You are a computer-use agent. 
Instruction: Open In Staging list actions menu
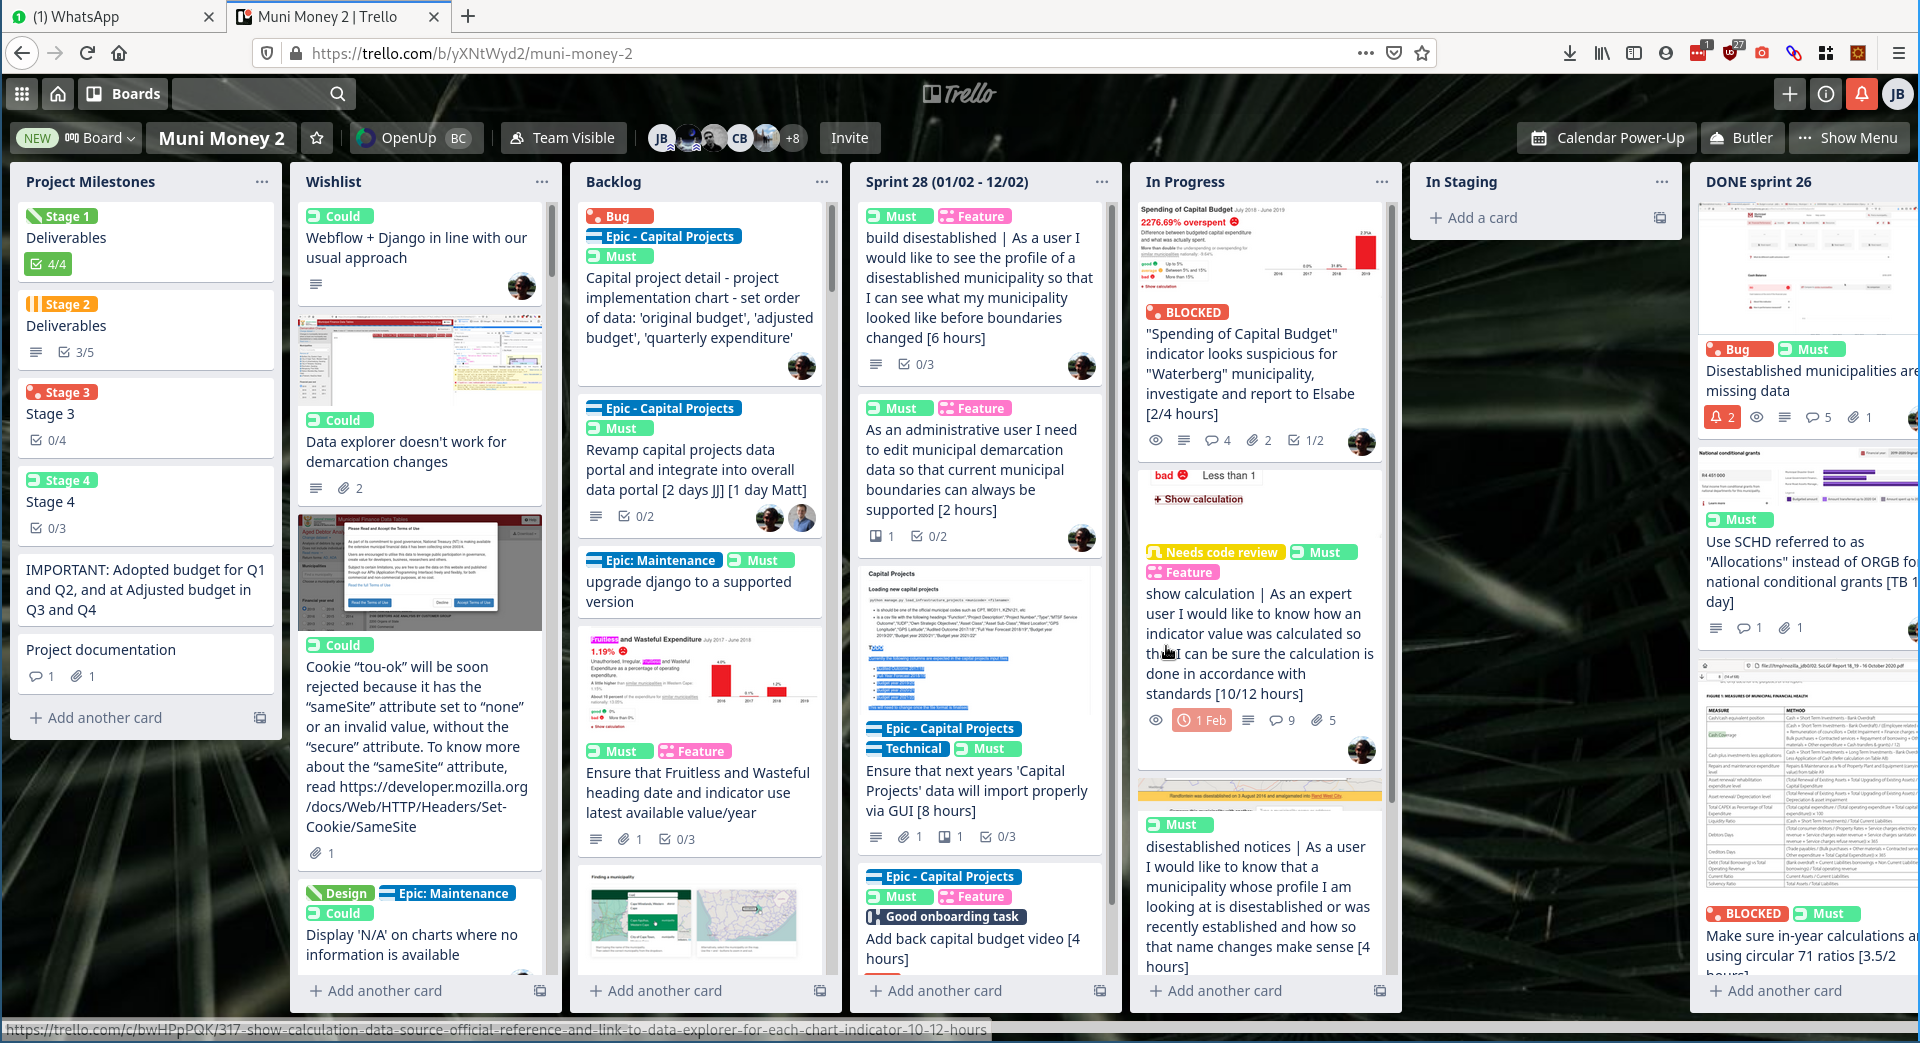[1662, 182]
